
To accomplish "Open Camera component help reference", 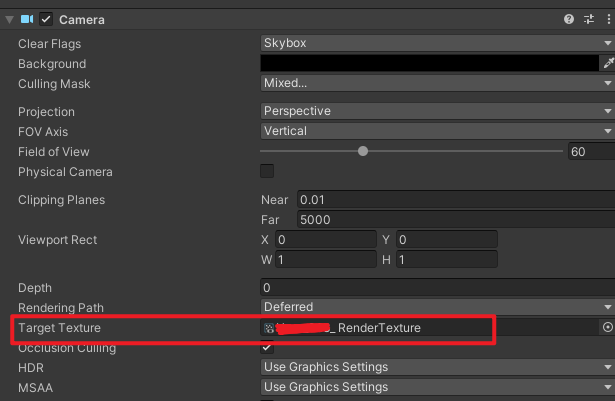I will click(569, 19).
